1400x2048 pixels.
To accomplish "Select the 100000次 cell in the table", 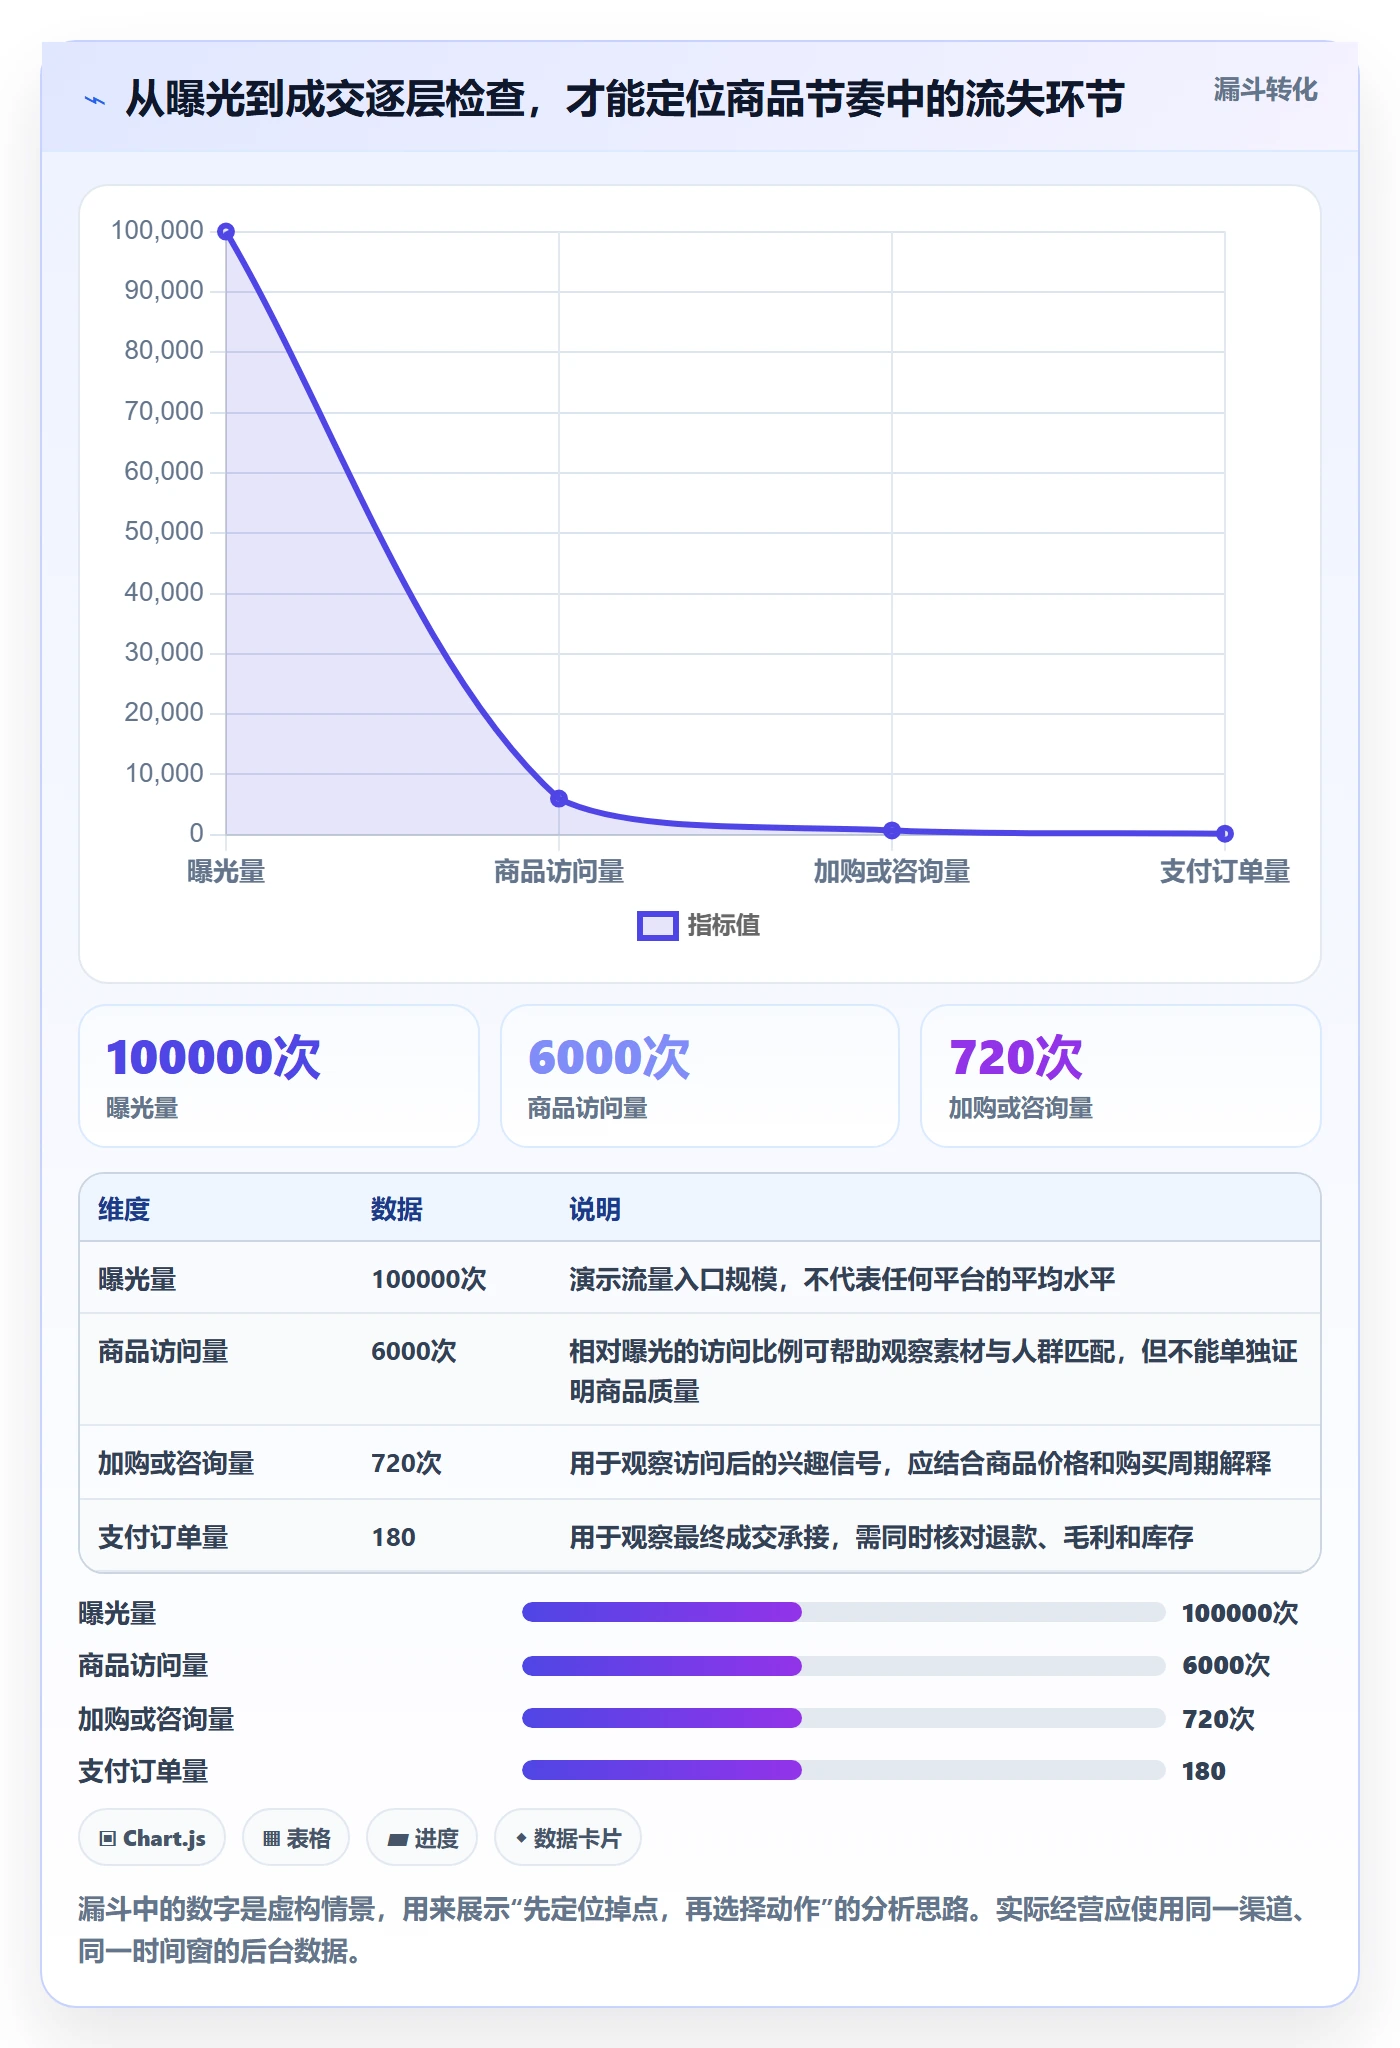I will [x=429, y=1279].
